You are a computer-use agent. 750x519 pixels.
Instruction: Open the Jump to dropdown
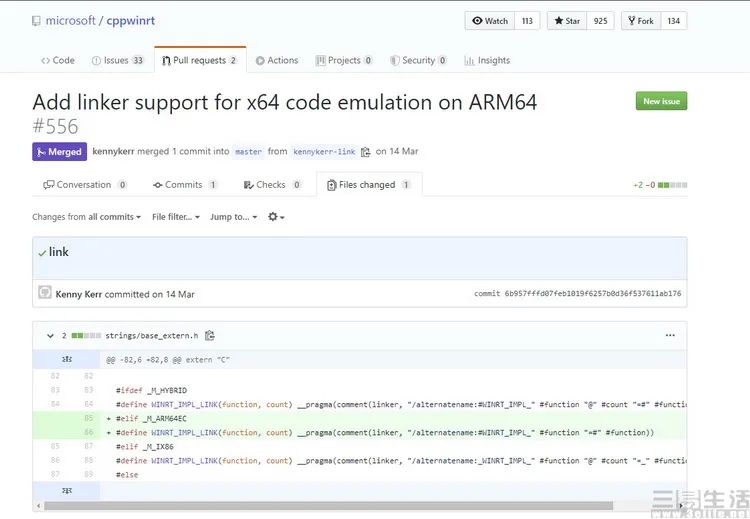click(x=233, y=217)
